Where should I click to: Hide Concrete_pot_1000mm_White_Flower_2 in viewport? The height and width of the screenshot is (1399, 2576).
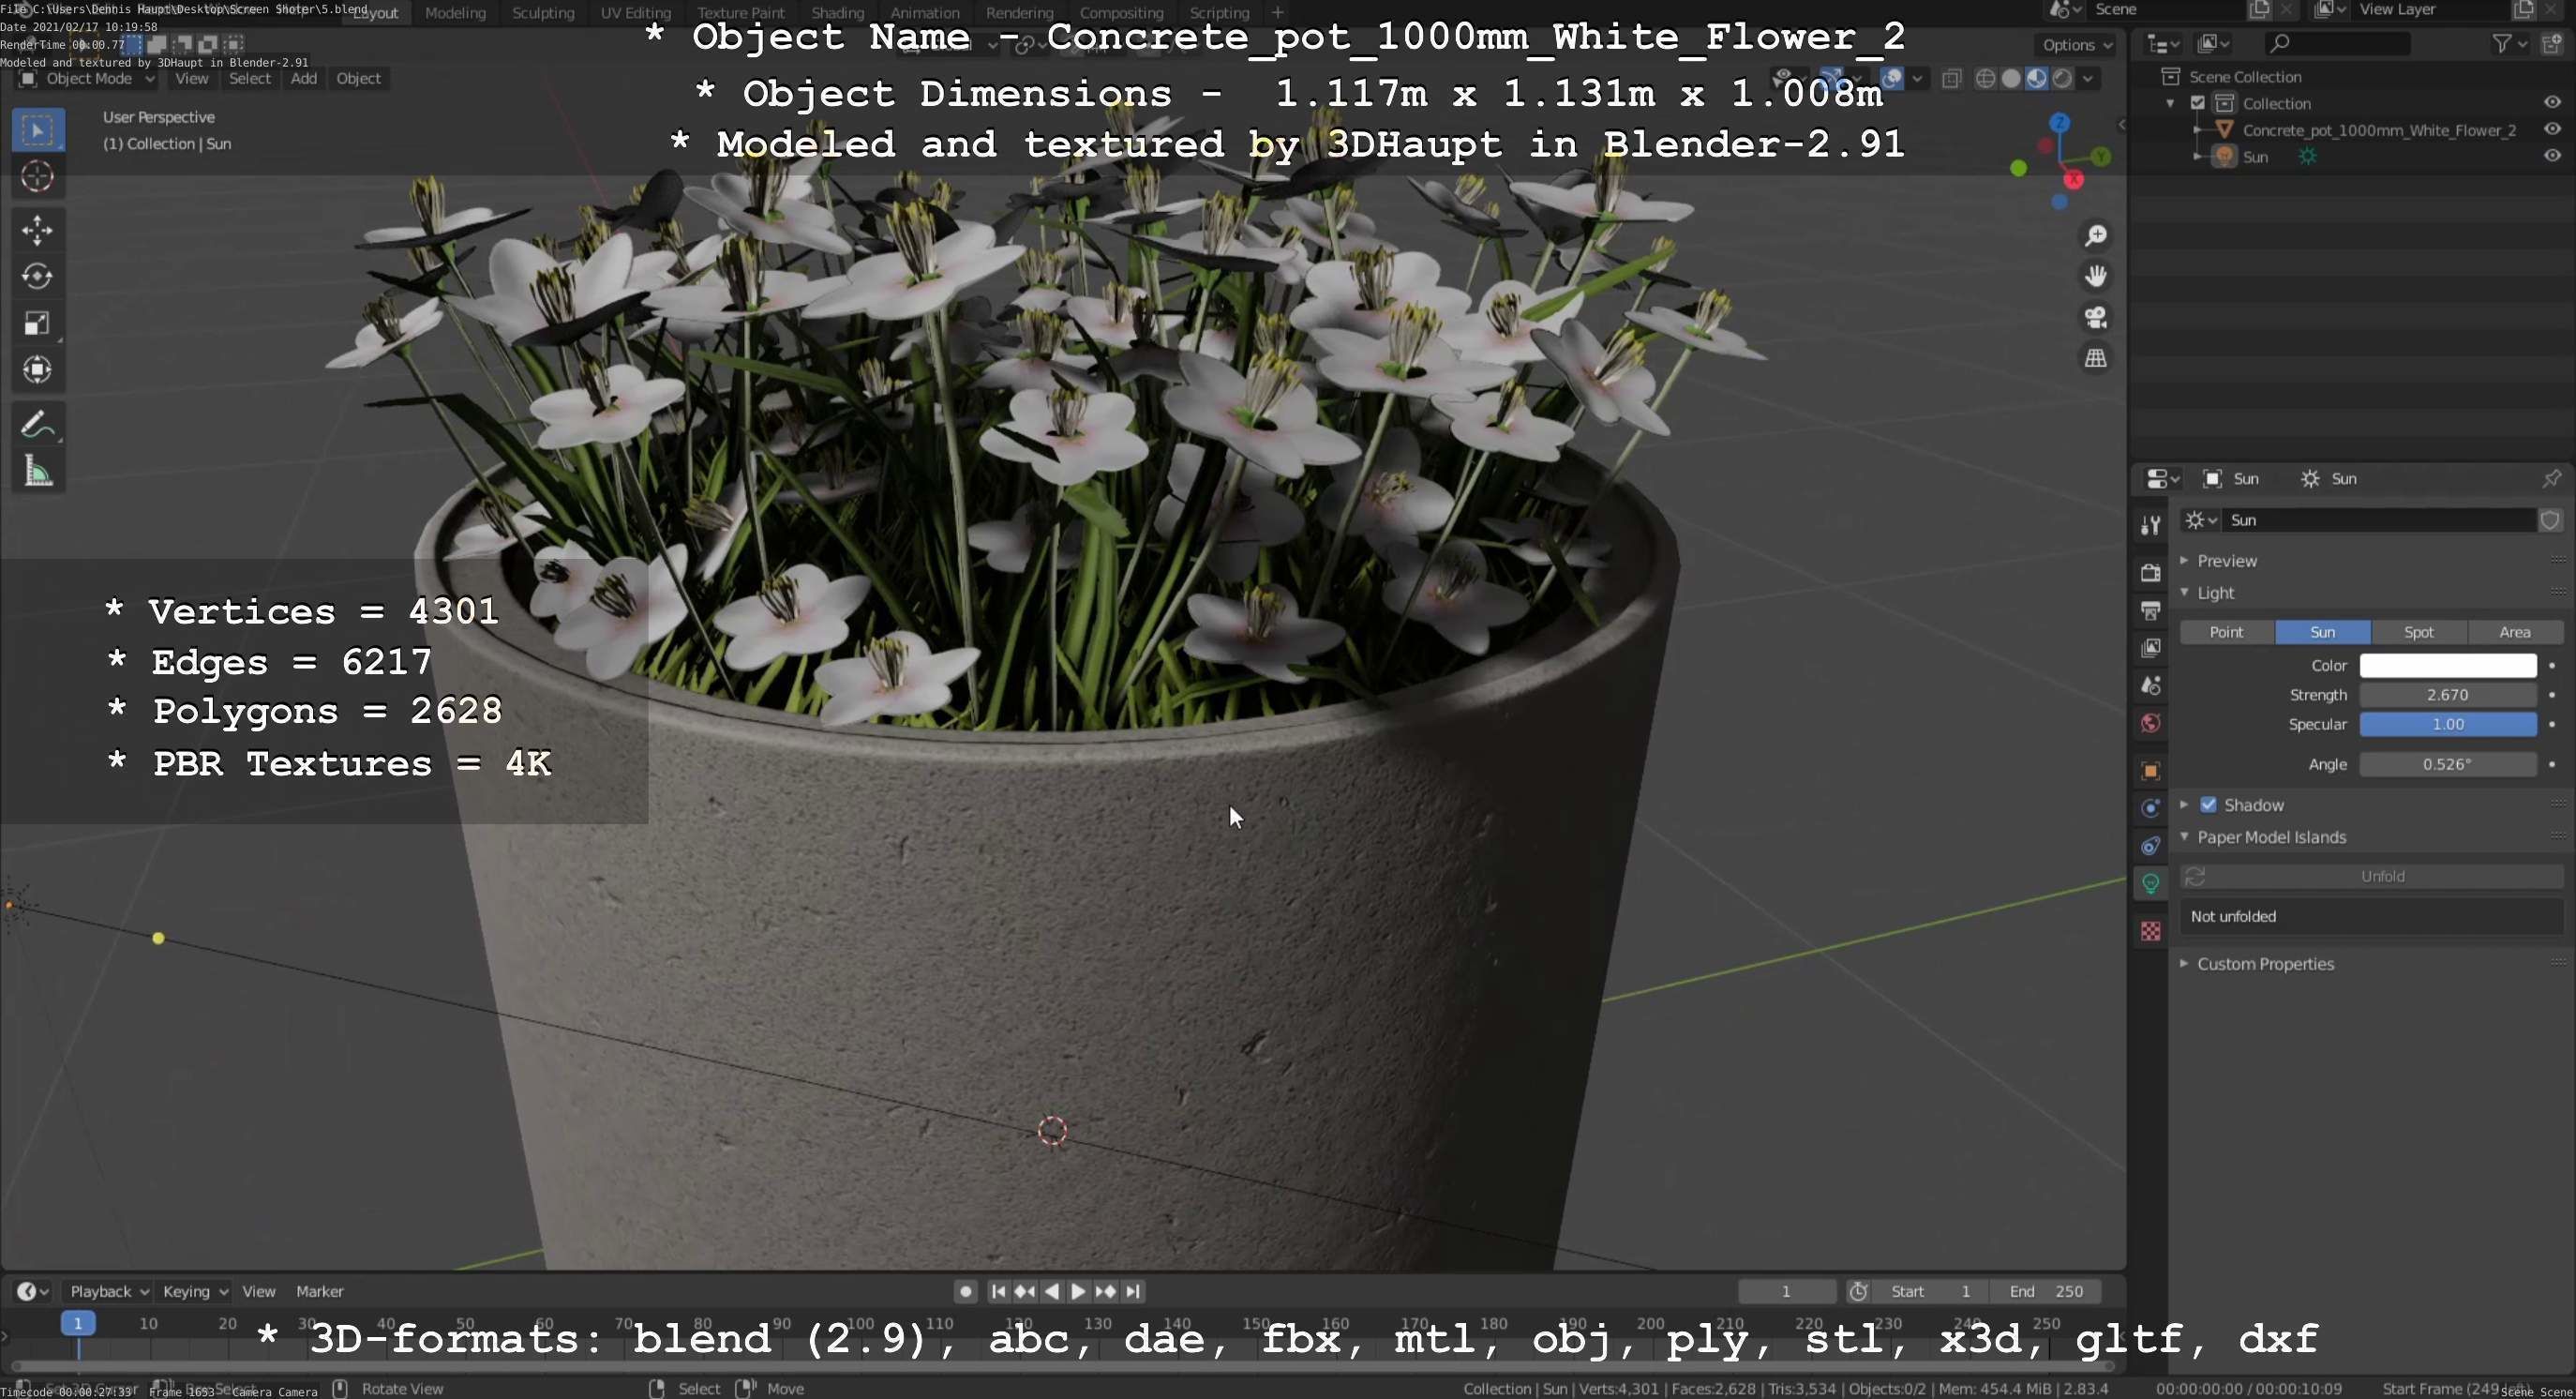(x=2552, y=129)
